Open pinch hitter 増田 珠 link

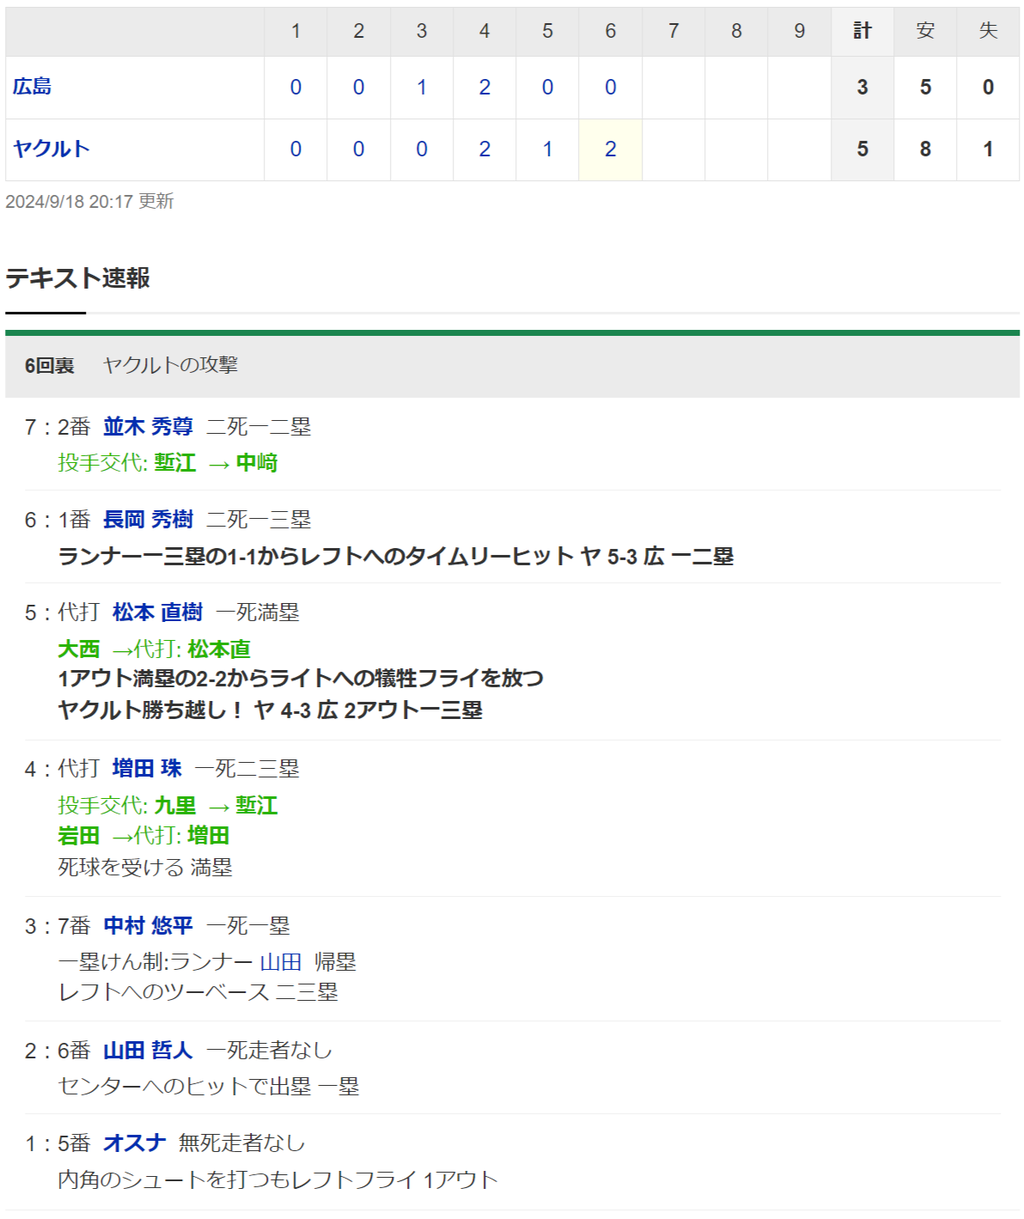tap(147, 768)
